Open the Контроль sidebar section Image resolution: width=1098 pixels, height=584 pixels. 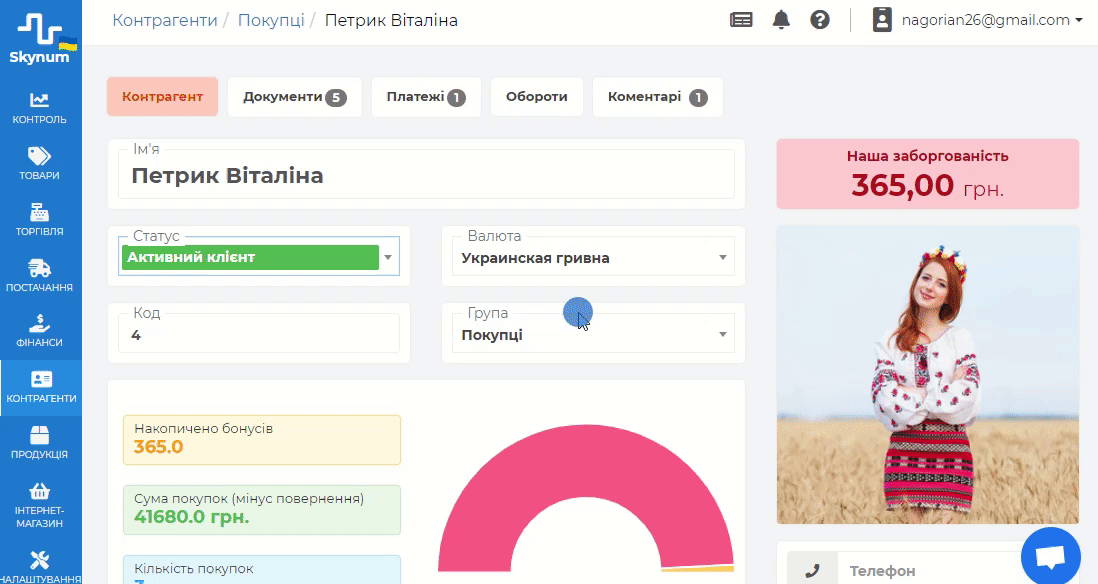pyautogui.click(x=40, y=108)
